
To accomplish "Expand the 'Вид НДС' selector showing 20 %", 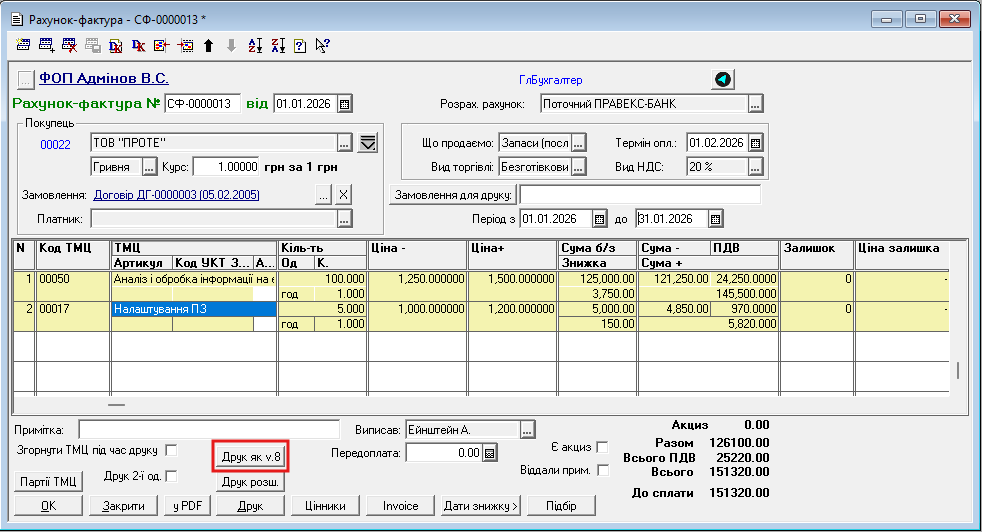I will (756, 166).
